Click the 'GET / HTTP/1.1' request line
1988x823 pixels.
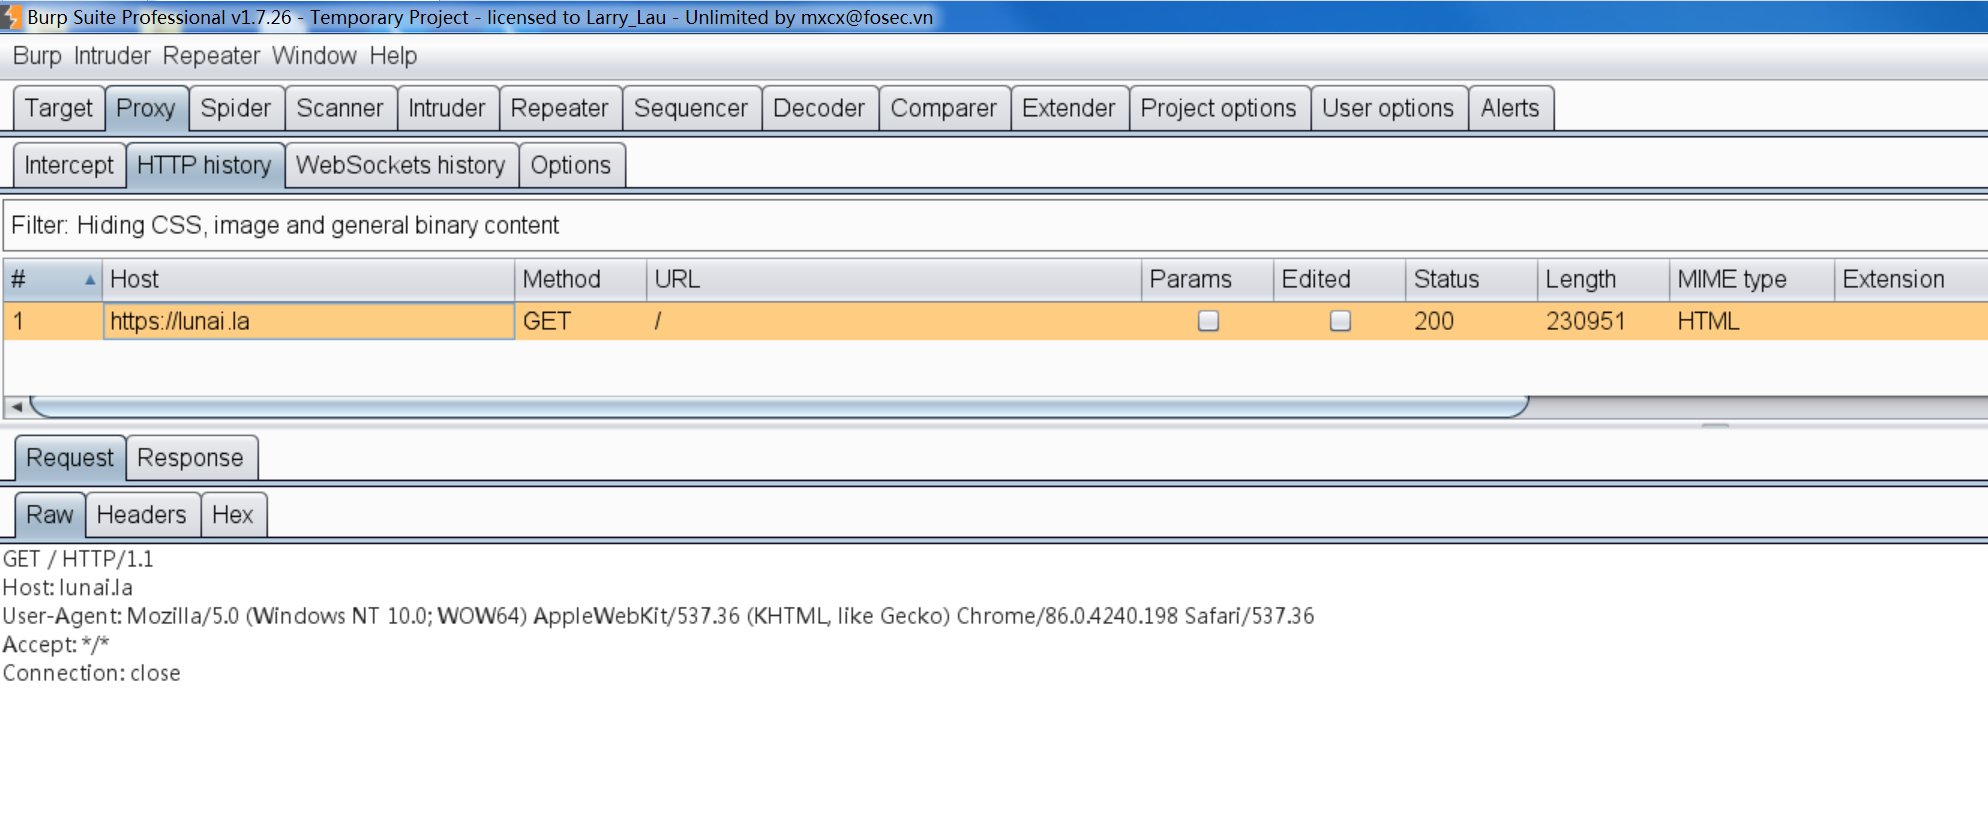pos(78,559)
